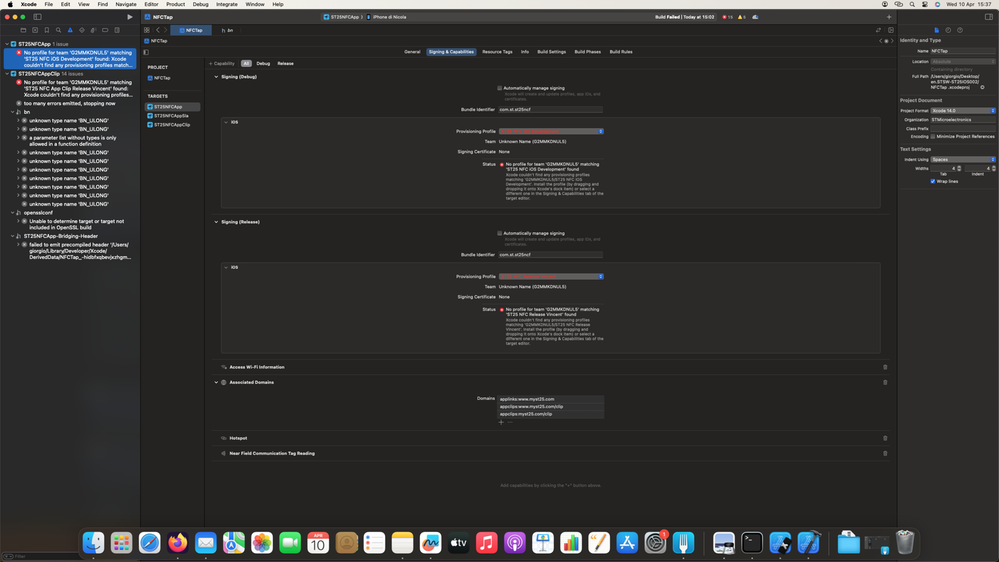Open Debug Provisioning Profile dropdown

551,131
